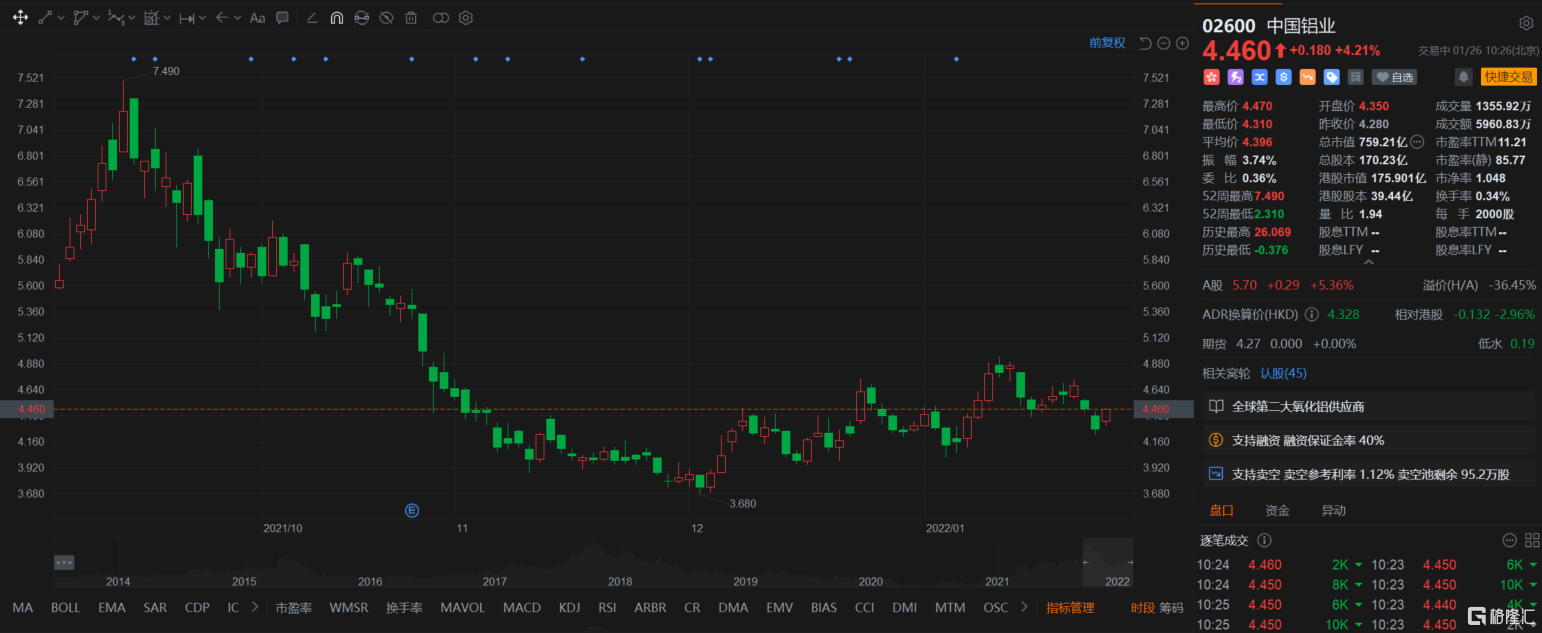Open the Gann tool dropdown arrow

click(x=168, y=18)
